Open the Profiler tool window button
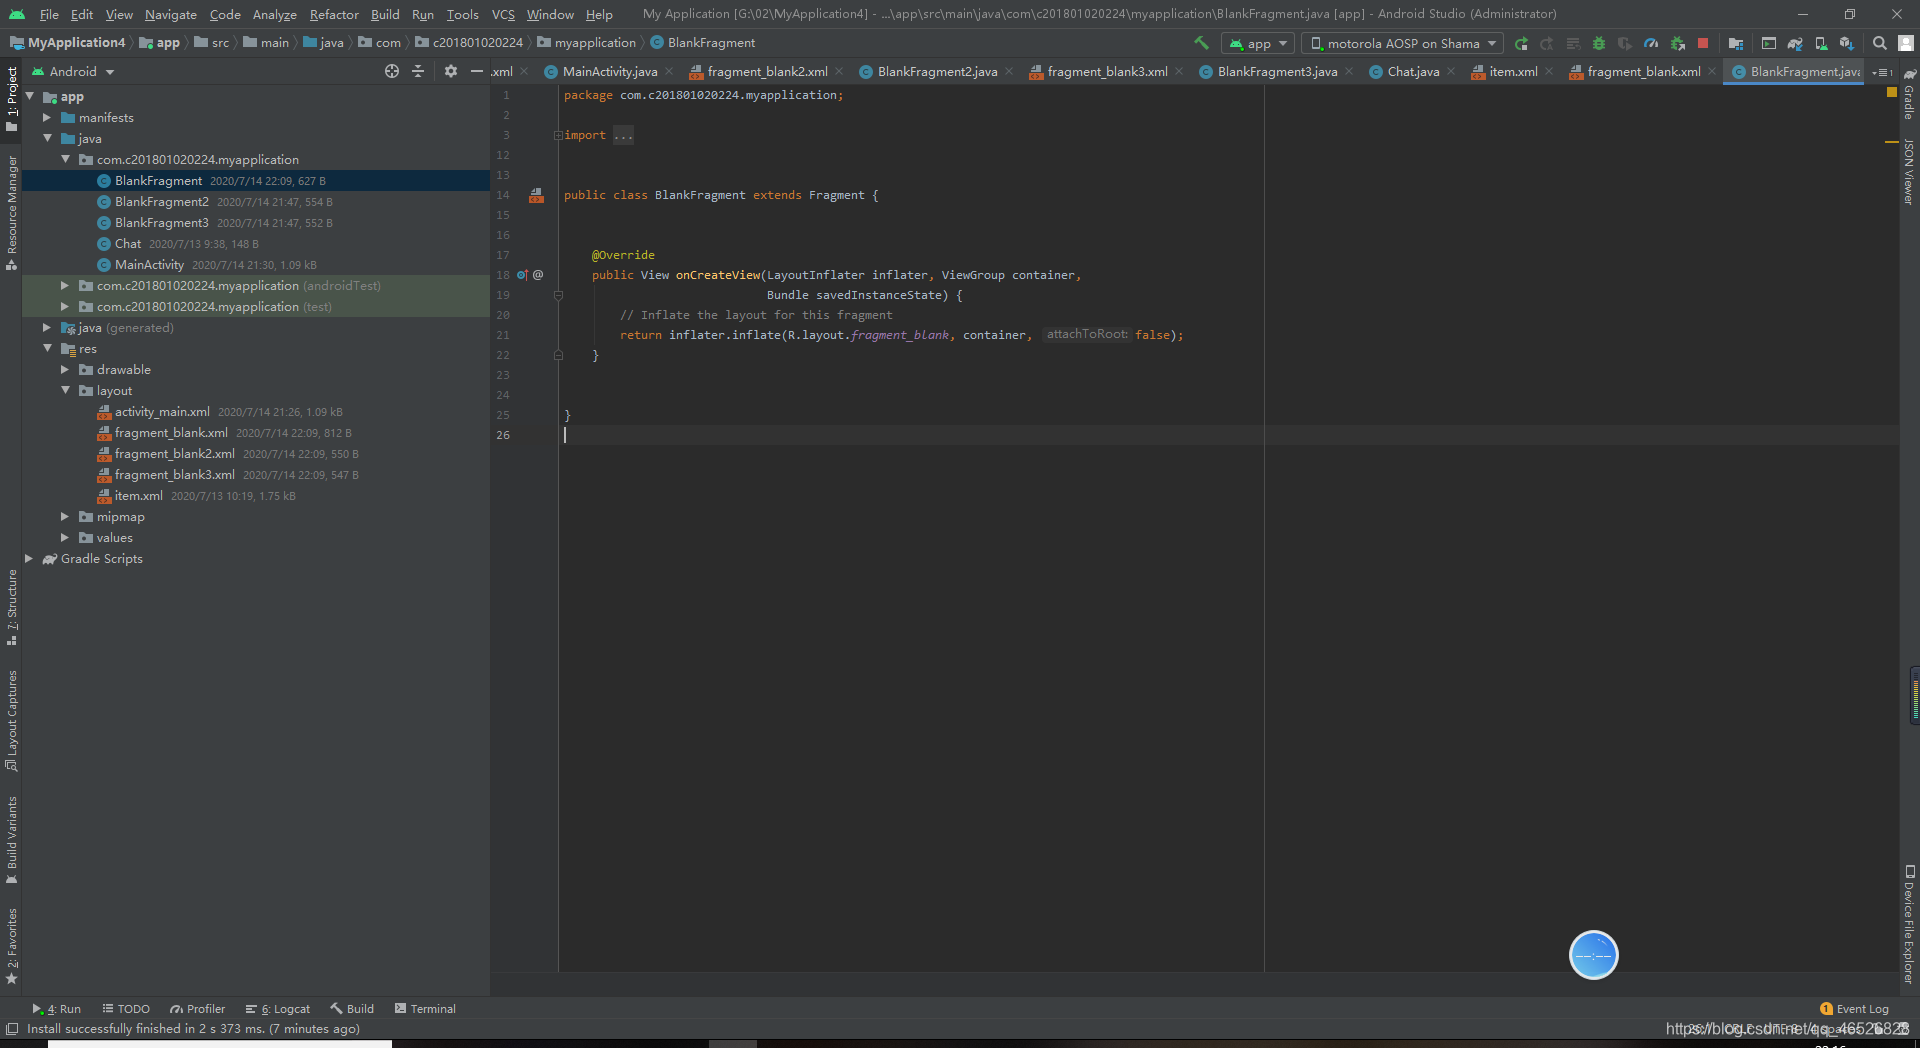Image resolution: width=1920 pixels, height=1048 pixels. 197,1009
